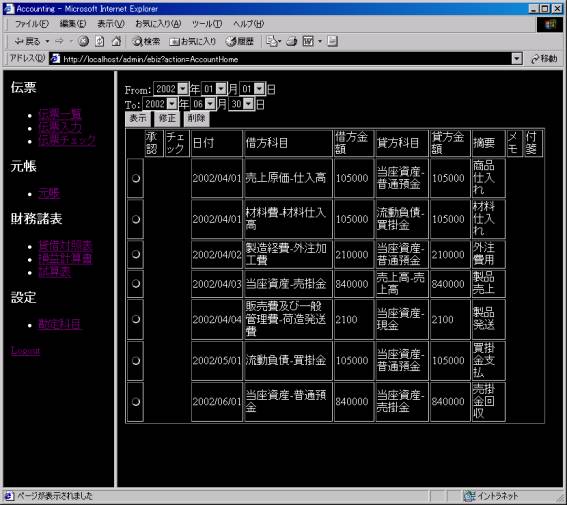Open the ツール(T) menu
The image size is (567, 505).
(207, 24)
